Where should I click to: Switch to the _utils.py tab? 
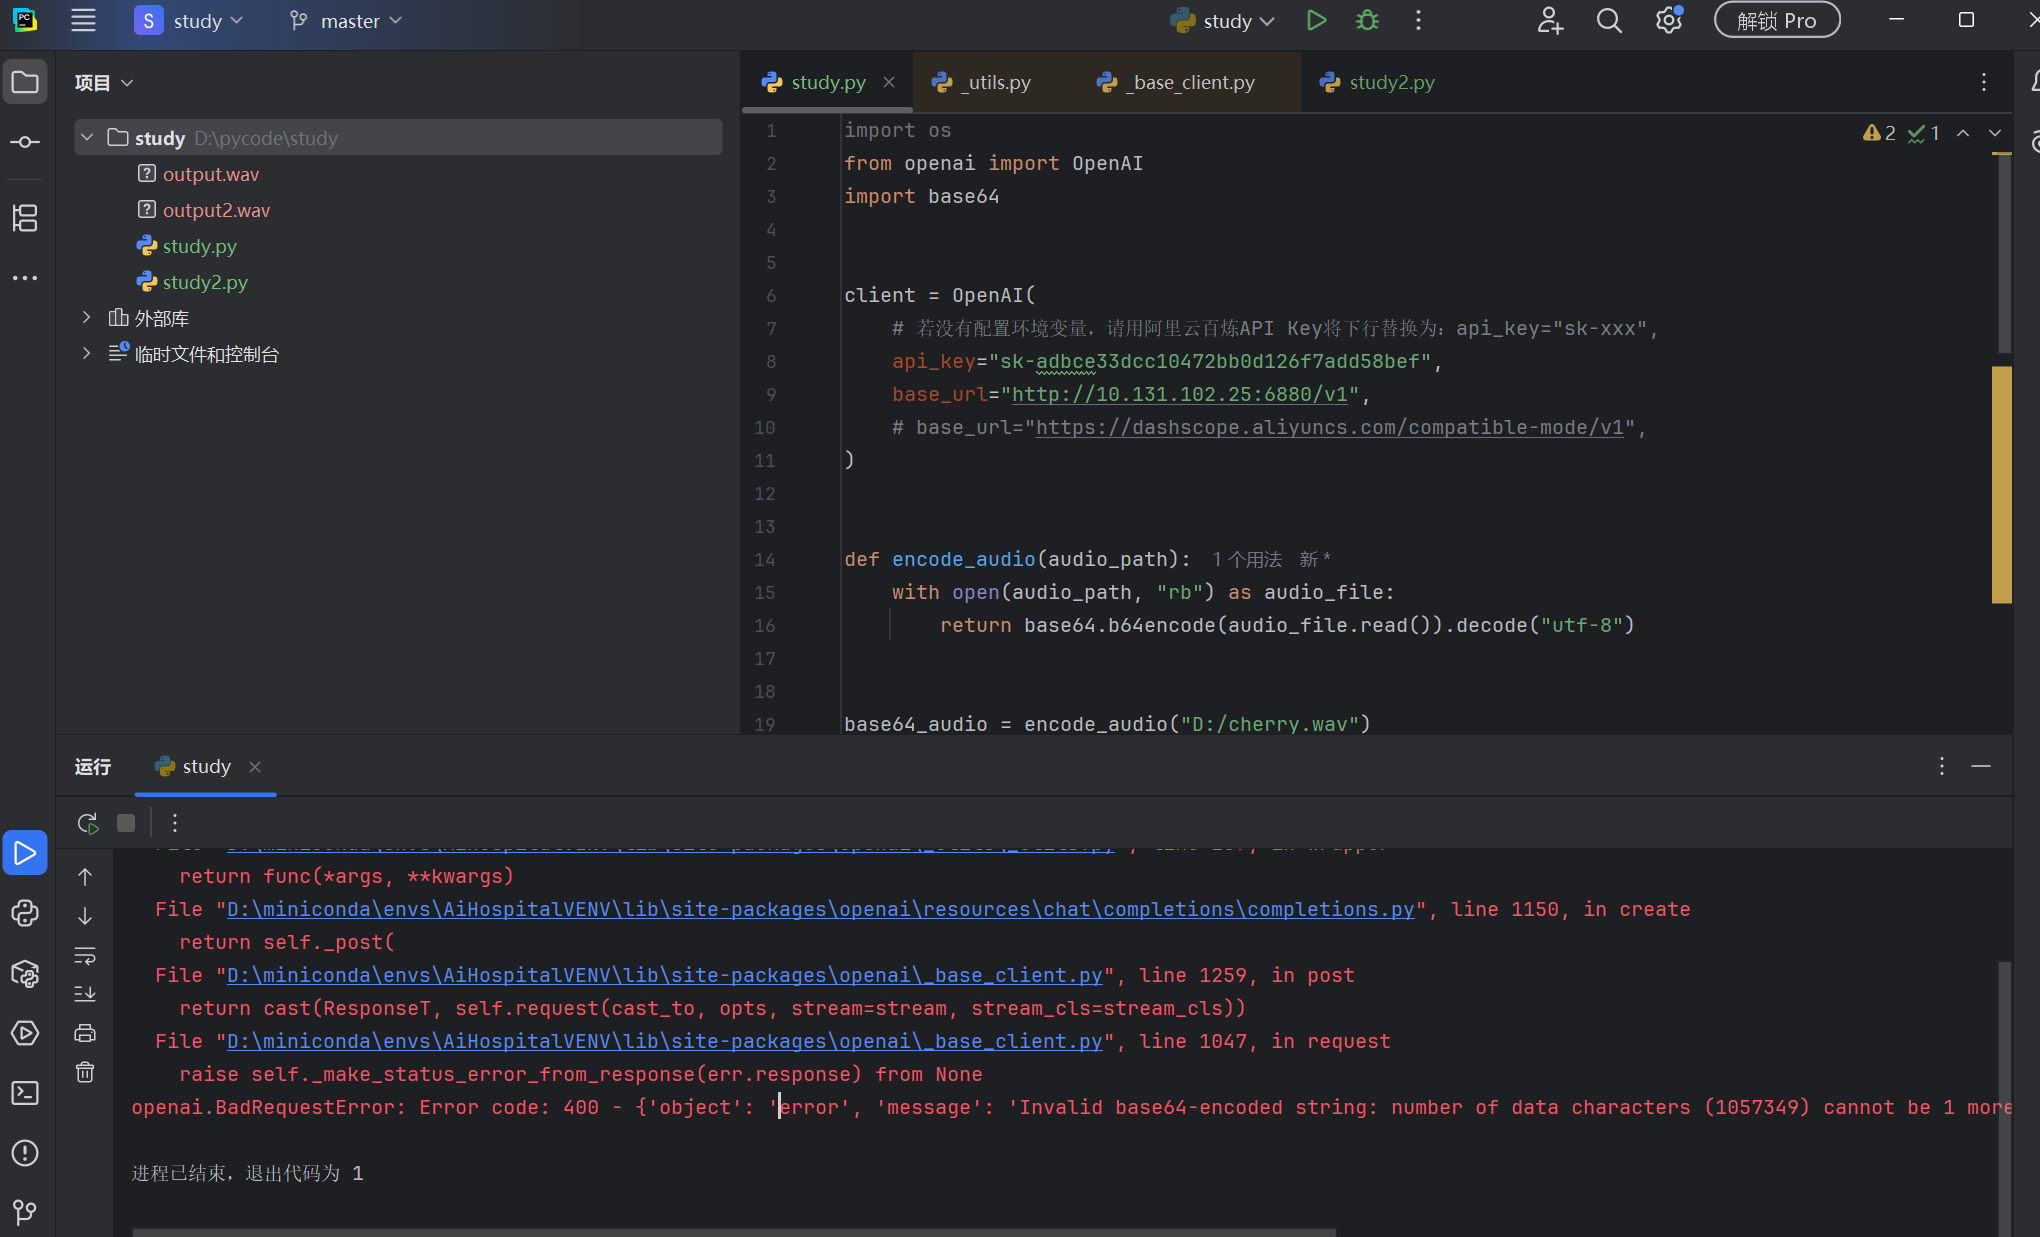point(996,82)
